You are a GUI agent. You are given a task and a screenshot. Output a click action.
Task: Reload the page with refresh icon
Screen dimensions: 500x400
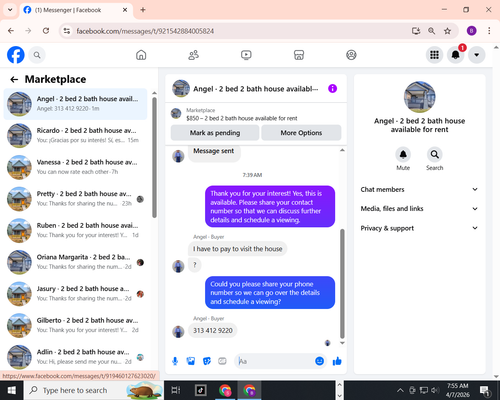[x=46, y=31]
